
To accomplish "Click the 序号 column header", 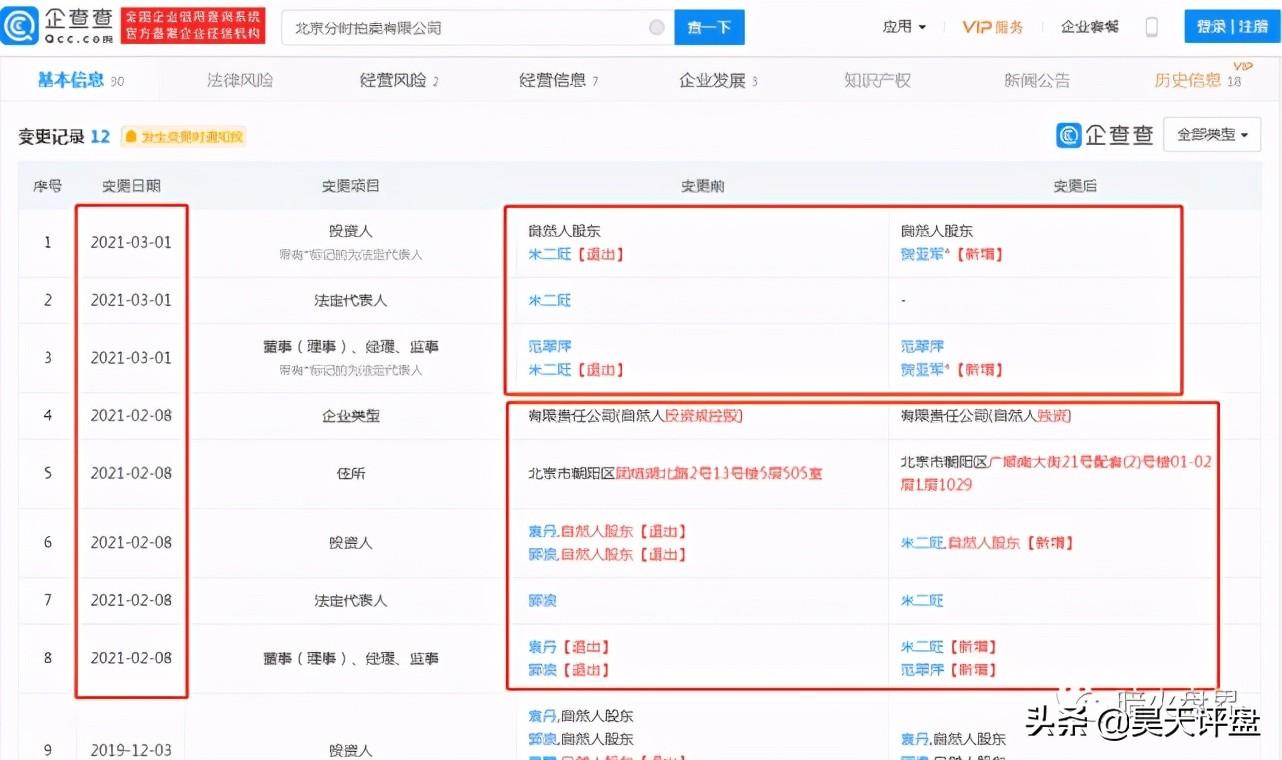I will point(47,186).
